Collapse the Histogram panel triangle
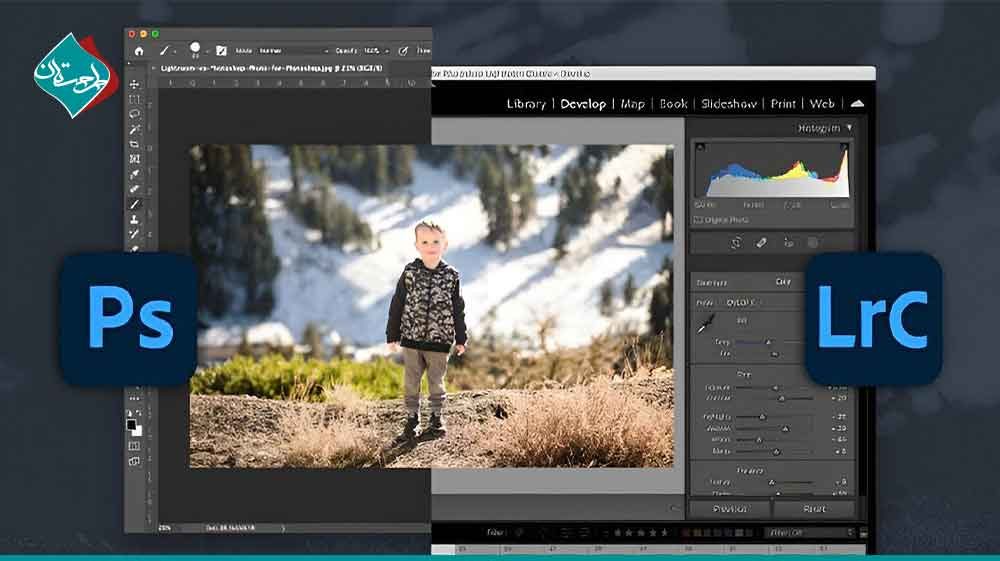 point(849,128)
